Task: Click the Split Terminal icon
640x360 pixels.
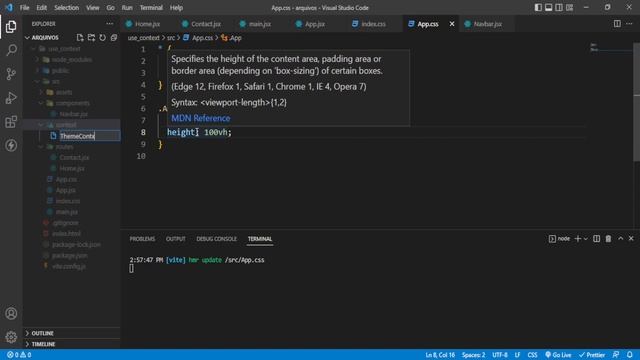Action: tap(596, 239)
